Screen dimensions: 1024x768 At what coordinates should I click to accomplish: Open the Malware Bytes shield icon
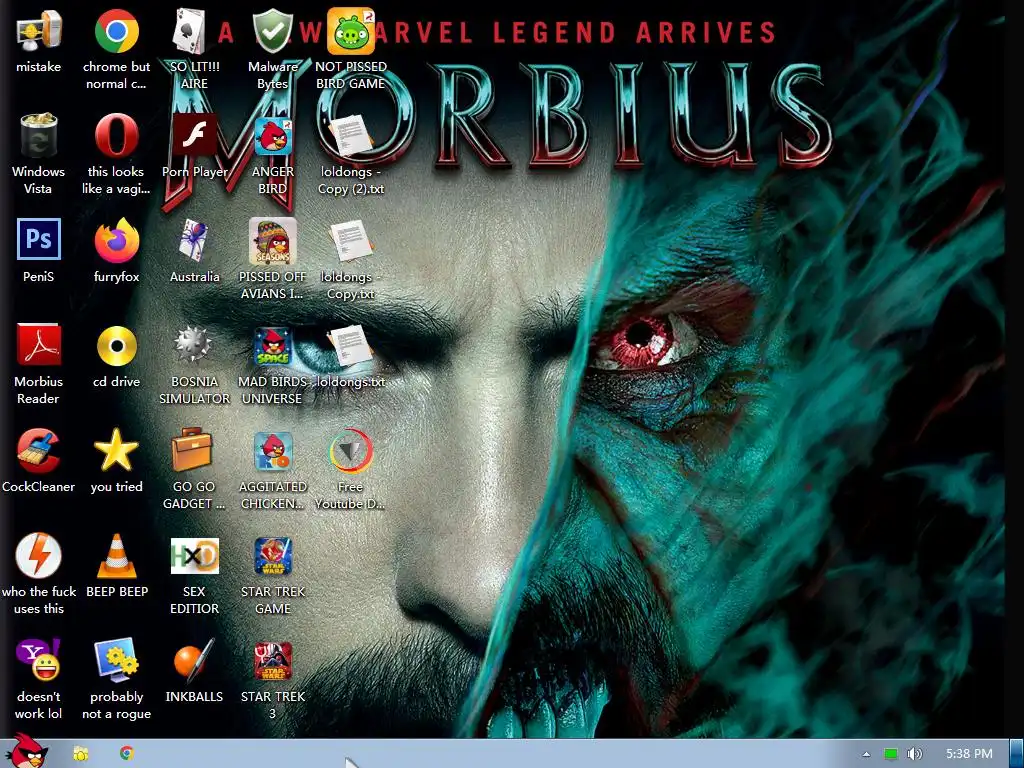click(x=272, y=31)
